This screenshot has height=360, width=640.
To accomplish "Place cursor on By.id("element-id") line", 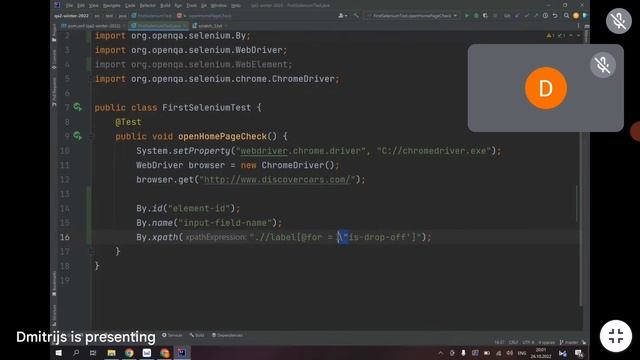I will [x=188, y=208].
